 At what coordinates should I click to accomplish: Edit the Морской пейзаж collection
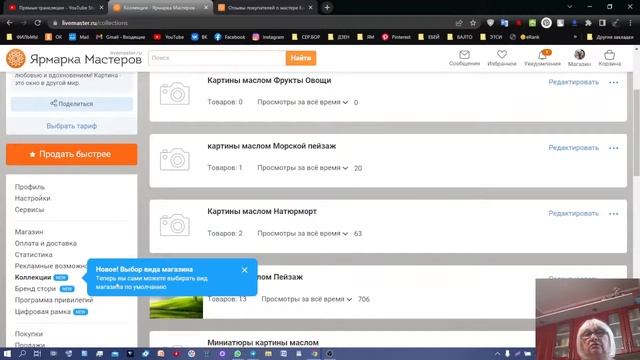tap(573, 148)
